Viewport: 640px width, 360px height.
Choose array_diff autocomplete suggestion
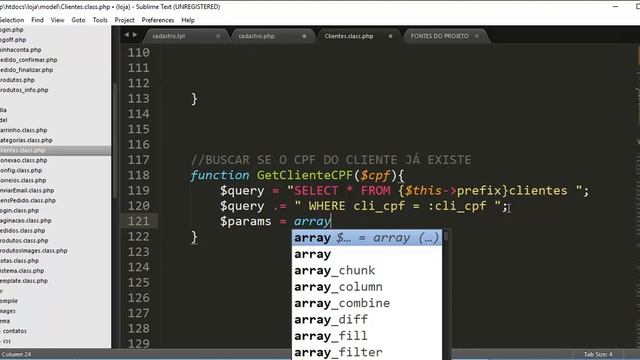tap(367, 319)
